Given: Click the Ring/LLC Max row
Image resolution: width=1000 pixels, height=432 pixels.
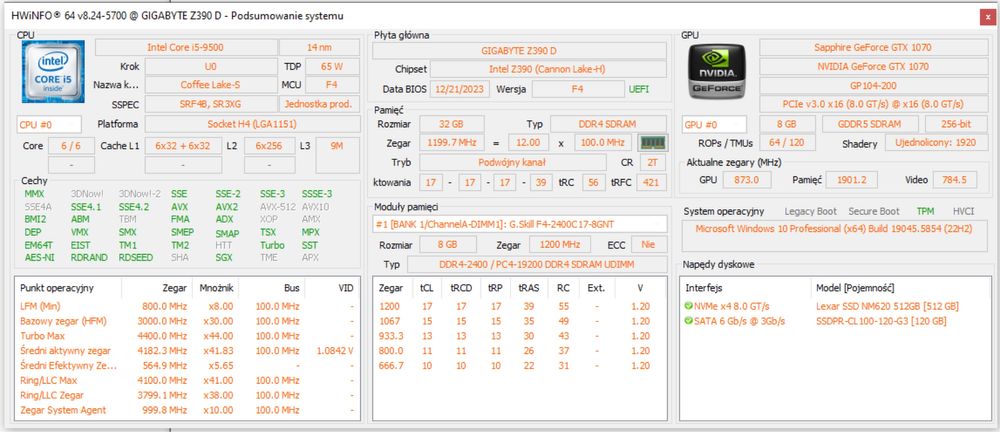Looking at the screenshot, I should click(187, 380).
